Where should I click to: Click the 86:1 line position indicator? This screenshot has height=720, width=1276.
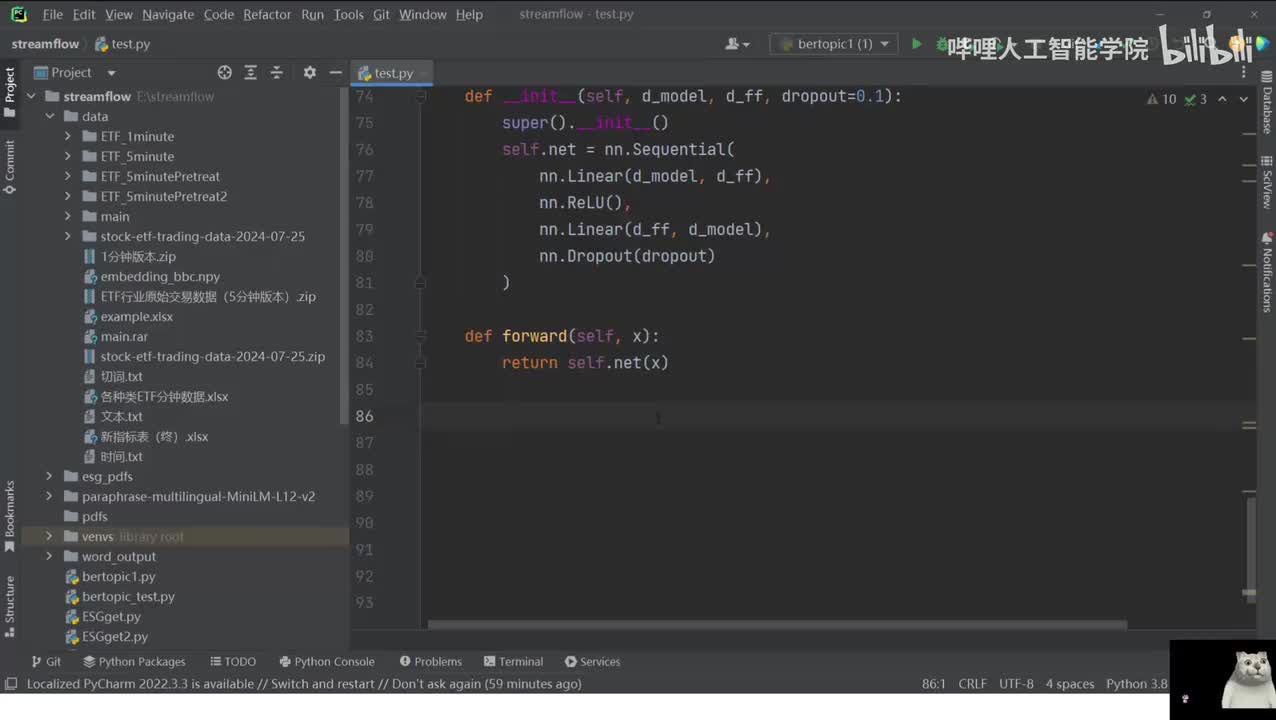[x=934, y=684]
